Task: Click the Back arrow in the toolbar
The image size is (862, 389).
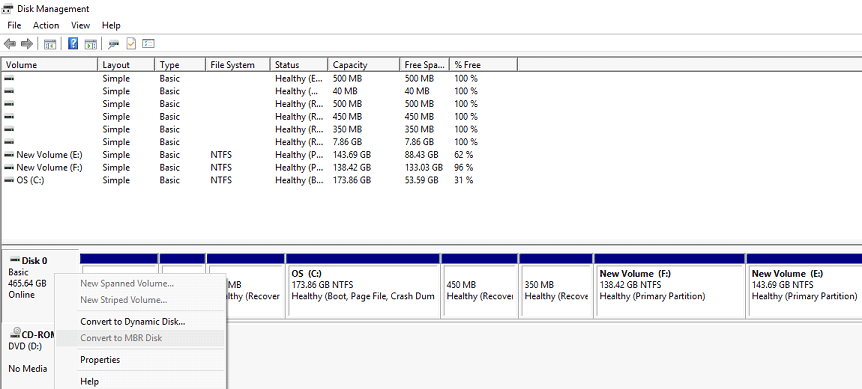Action: [9, 44]
